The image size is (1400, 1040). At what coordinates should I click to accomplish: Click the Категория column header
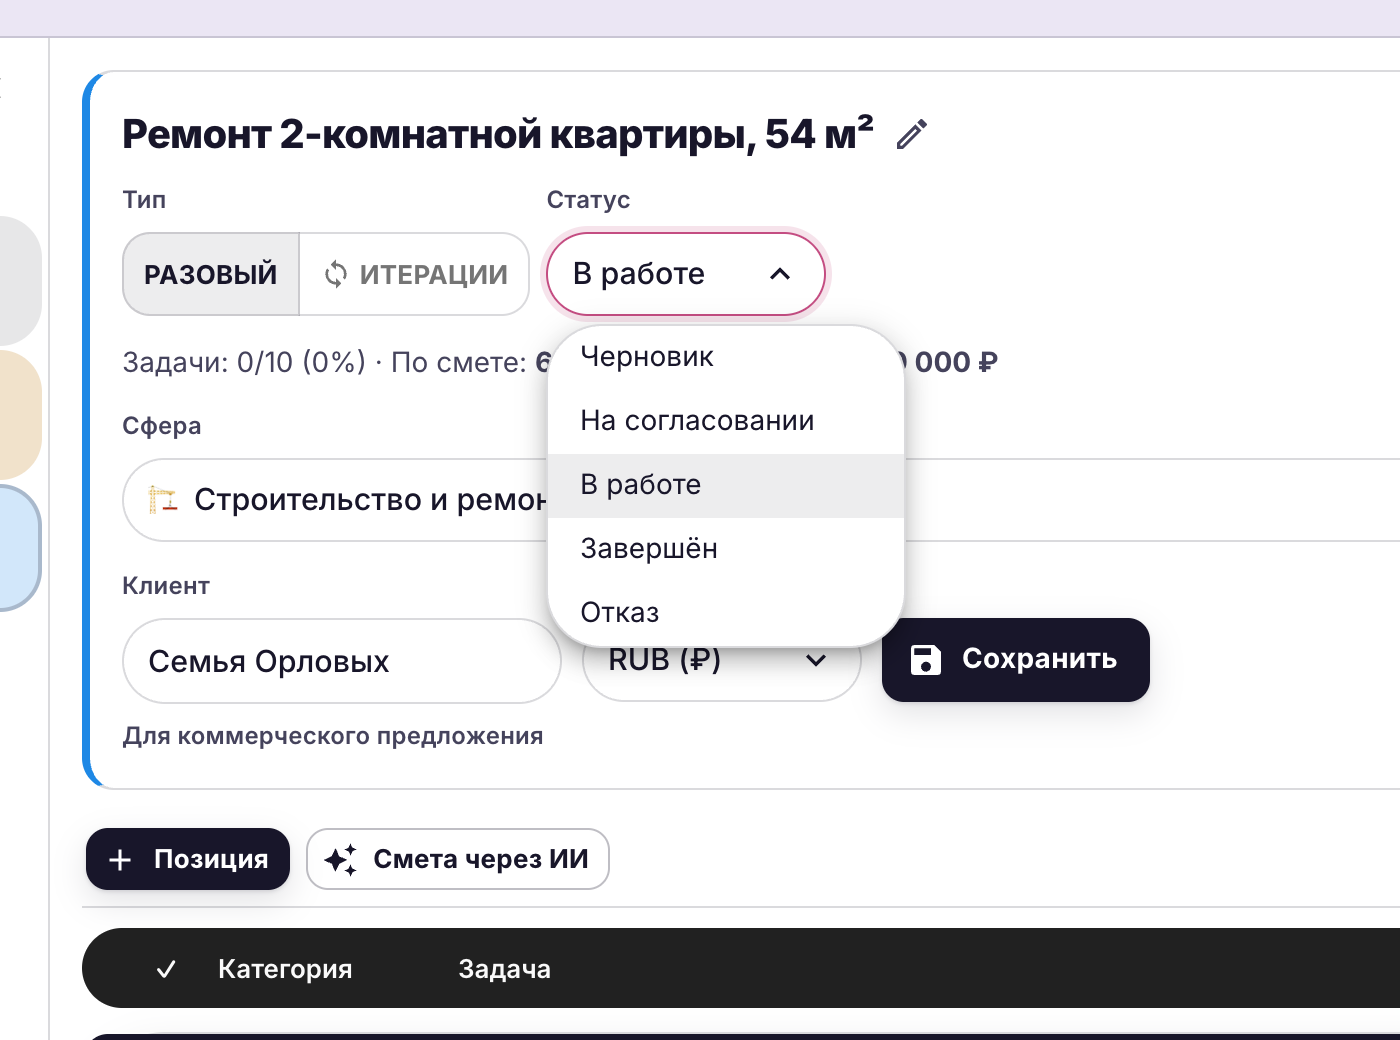285,969
